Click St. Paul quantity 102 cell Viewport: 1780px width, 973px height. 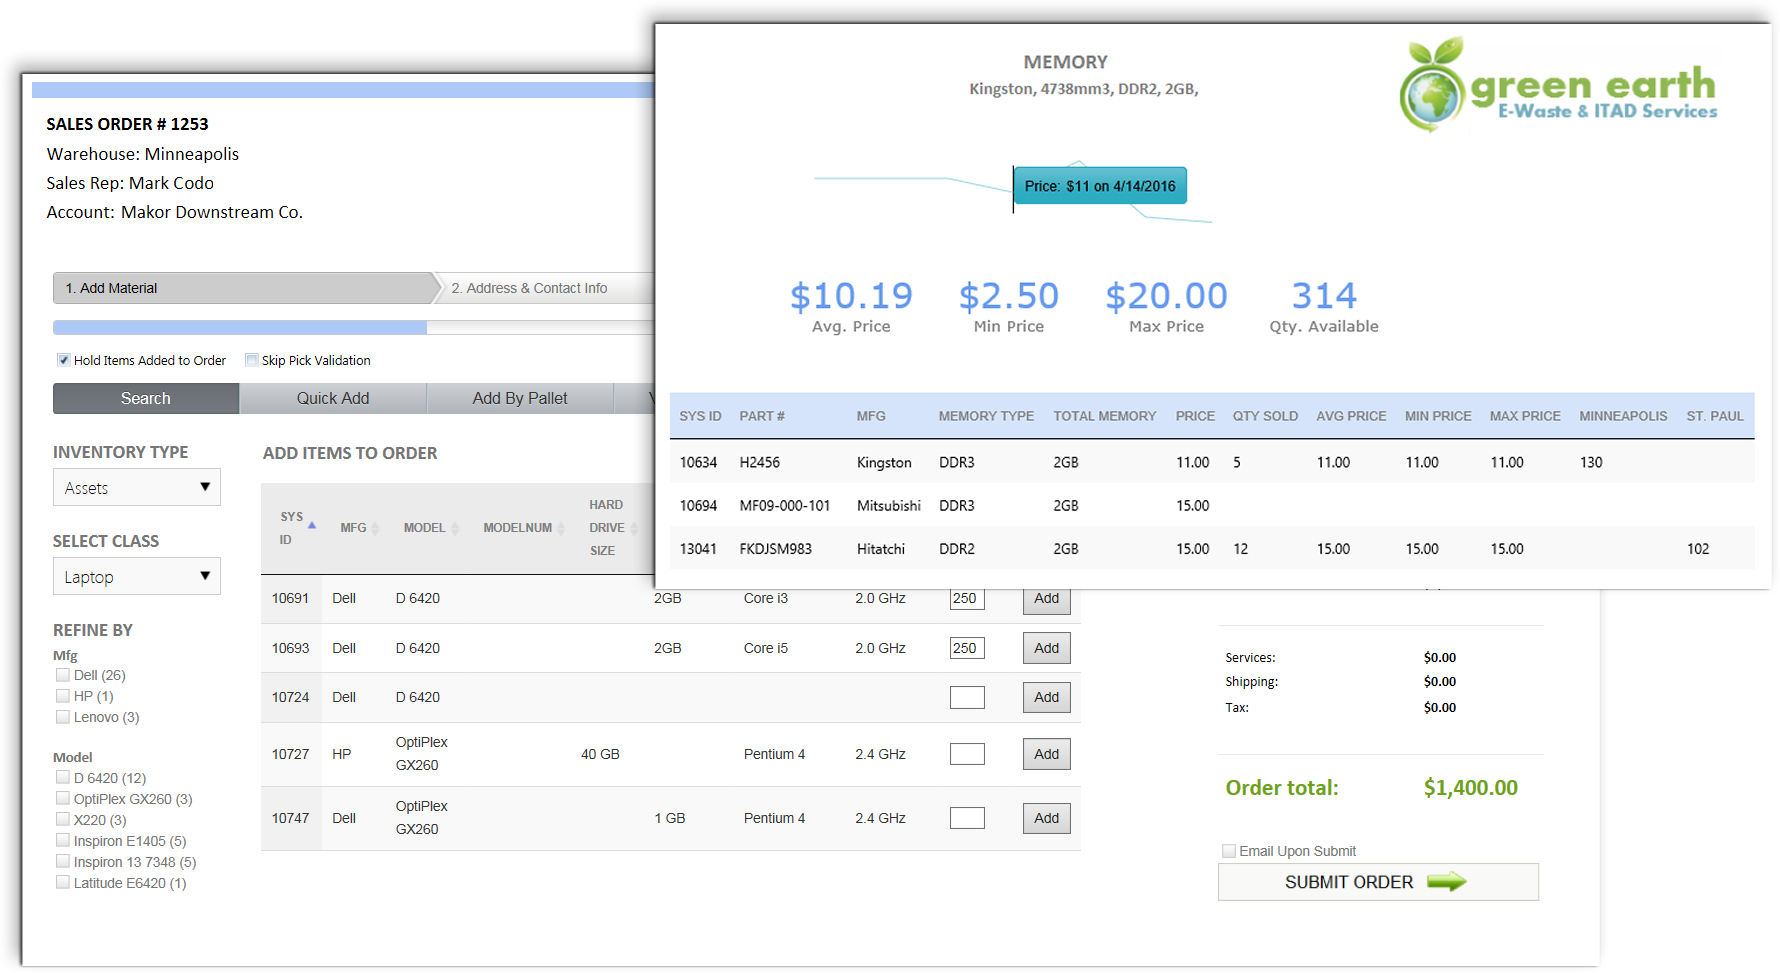point(1698,549)
